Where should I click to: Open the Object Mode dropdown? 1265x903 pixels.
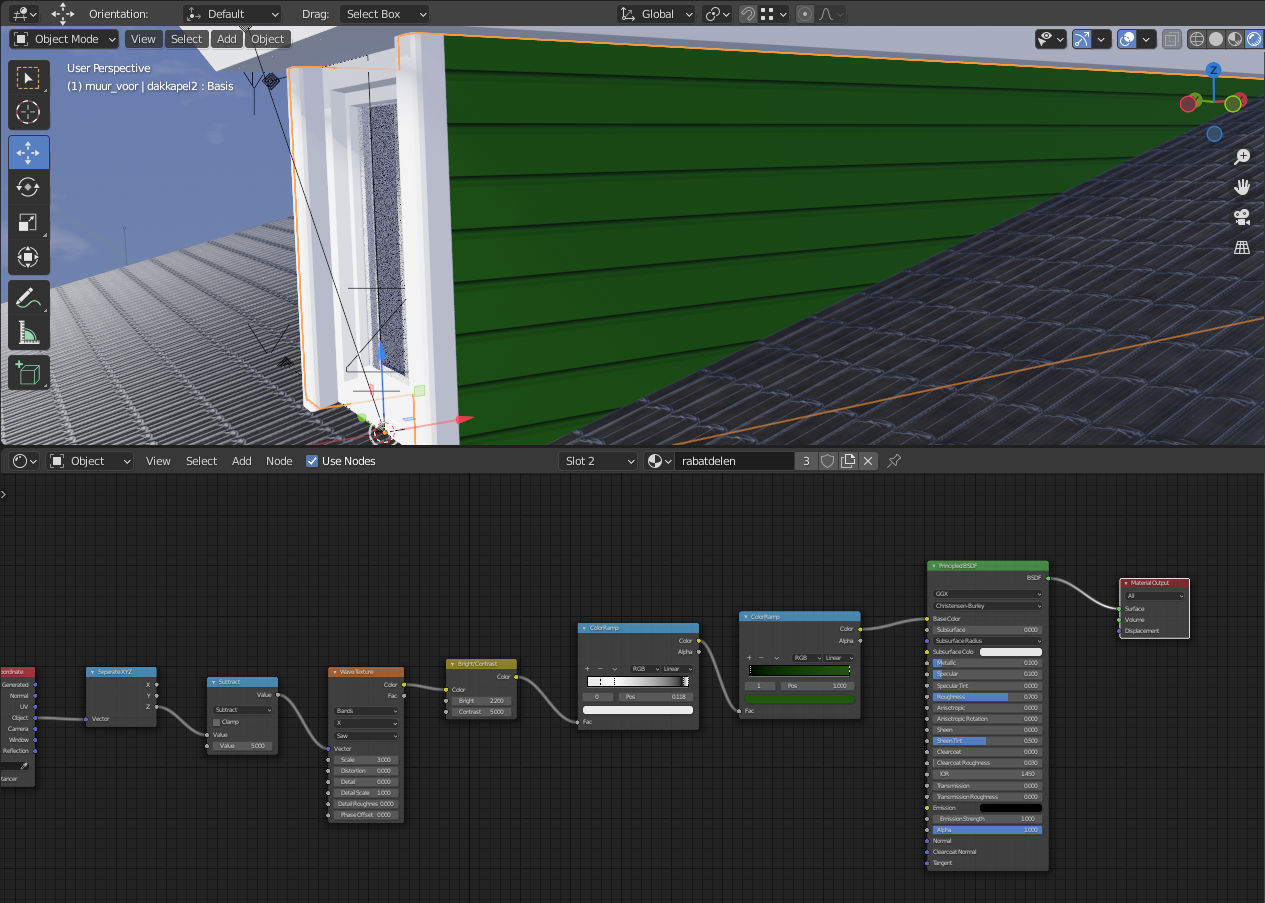(x=65, y=39)
